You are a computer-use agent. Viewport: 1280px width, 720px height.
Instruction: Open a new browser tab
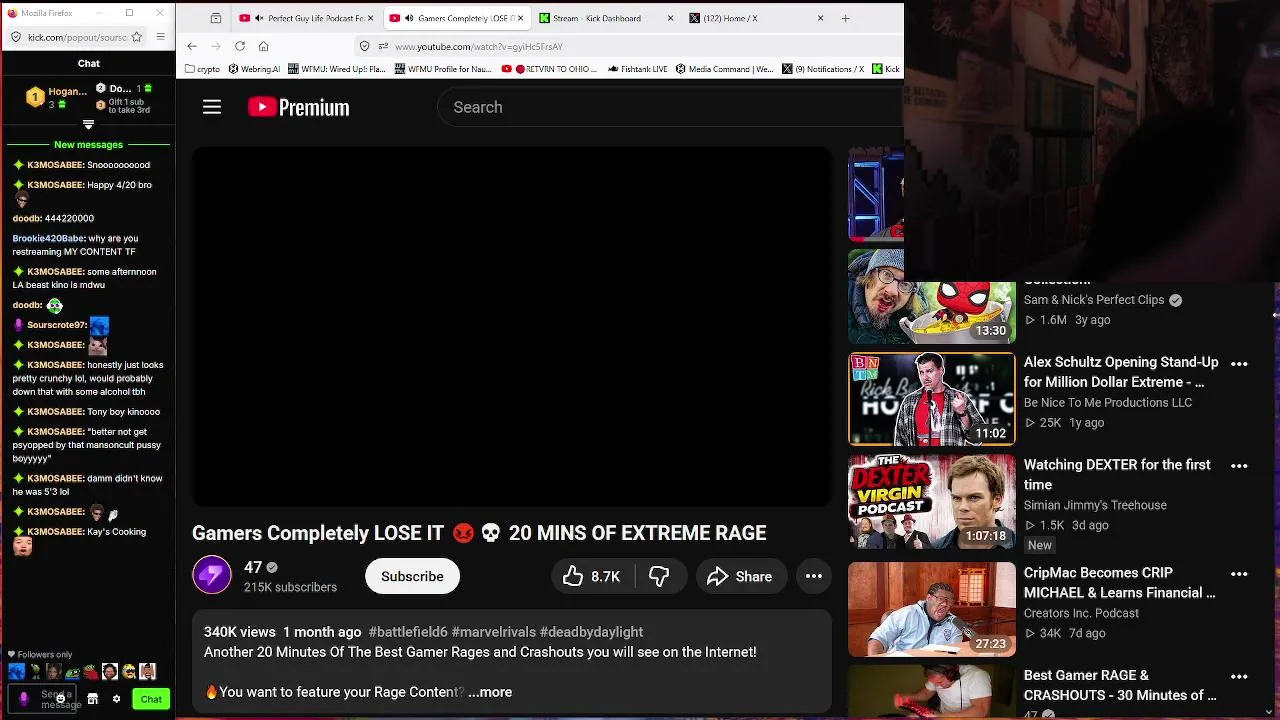(846, 18)
